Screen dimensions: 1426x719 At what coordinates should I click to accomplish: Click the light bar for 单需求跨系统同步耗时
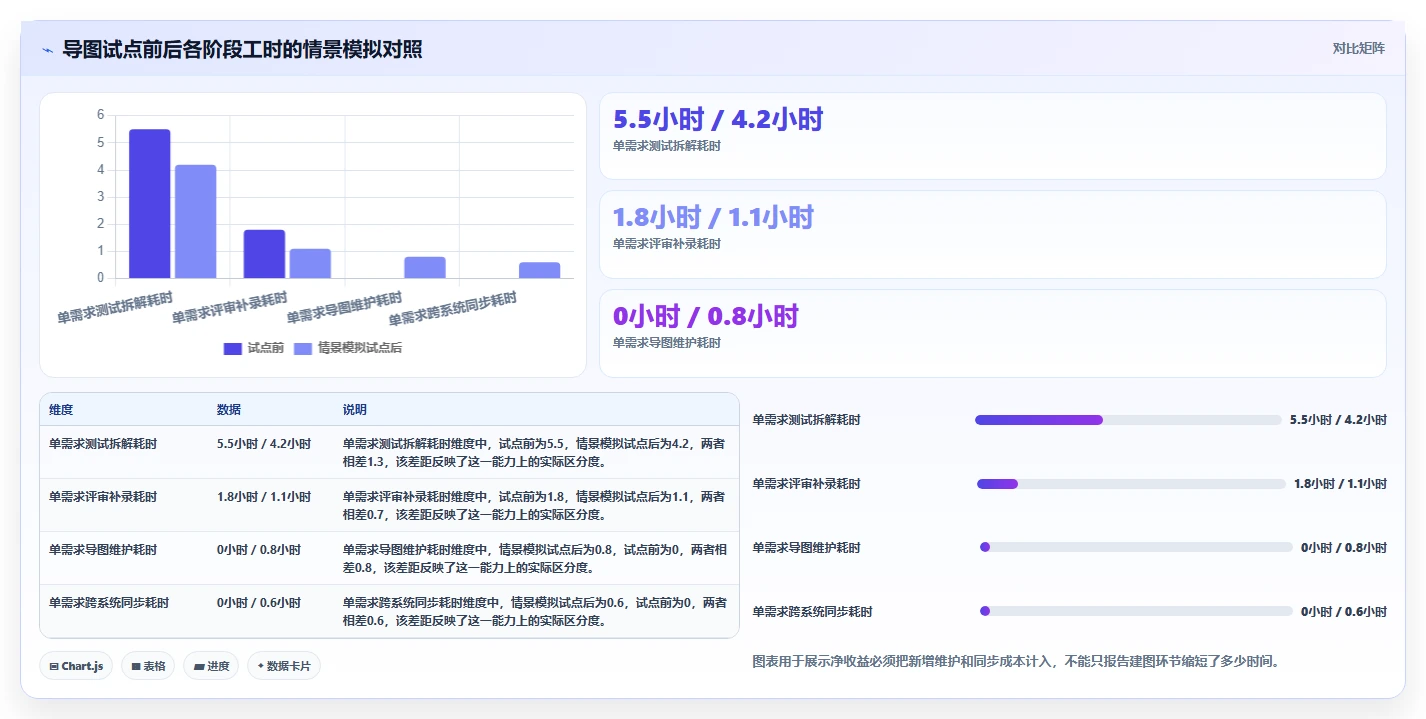tap(540, 270)
